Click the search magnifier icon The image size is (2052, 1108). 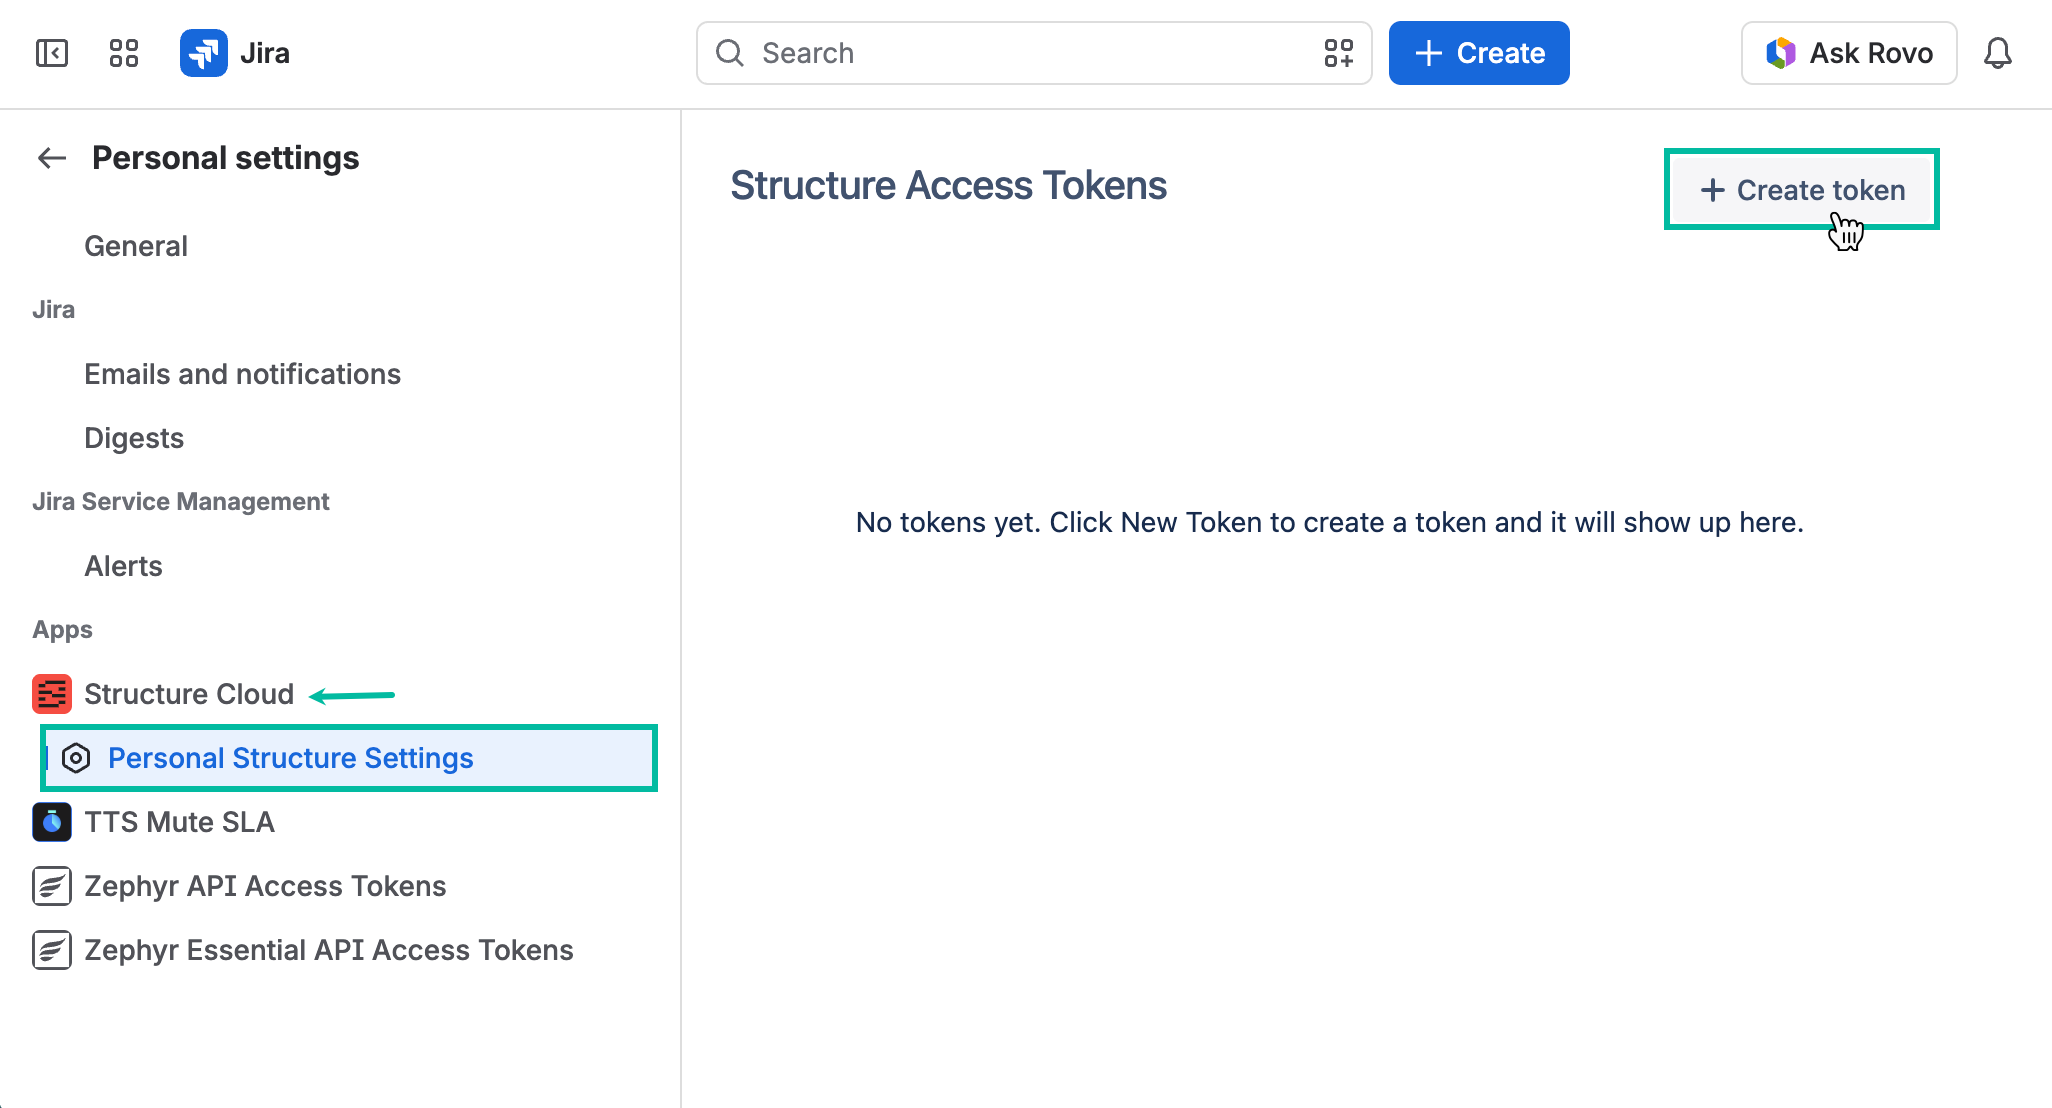[731, 53]
